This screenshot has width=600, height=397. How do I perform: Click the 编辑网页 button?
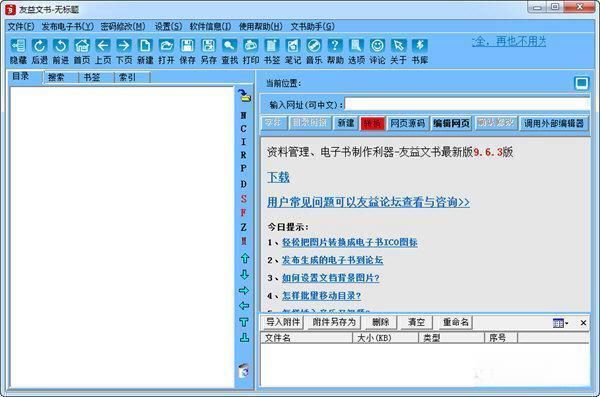451,123
